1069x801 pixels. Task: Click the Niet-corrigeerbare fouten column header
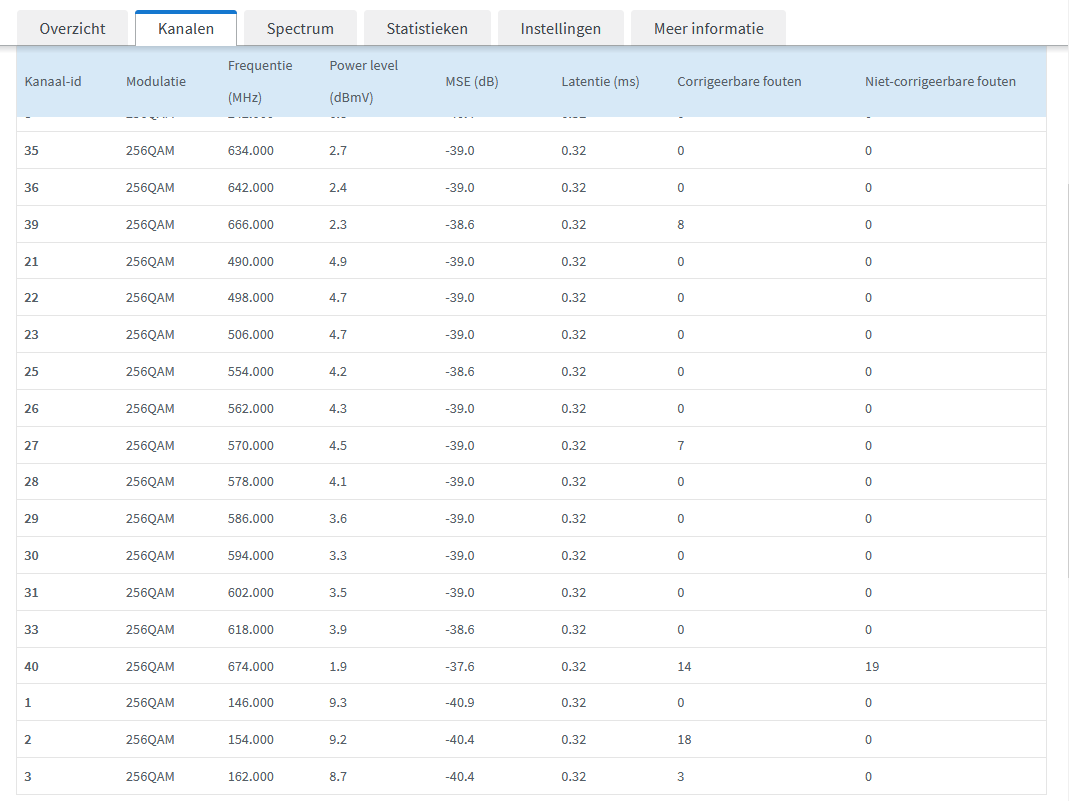pyautogui.click(x=940, y=81)
